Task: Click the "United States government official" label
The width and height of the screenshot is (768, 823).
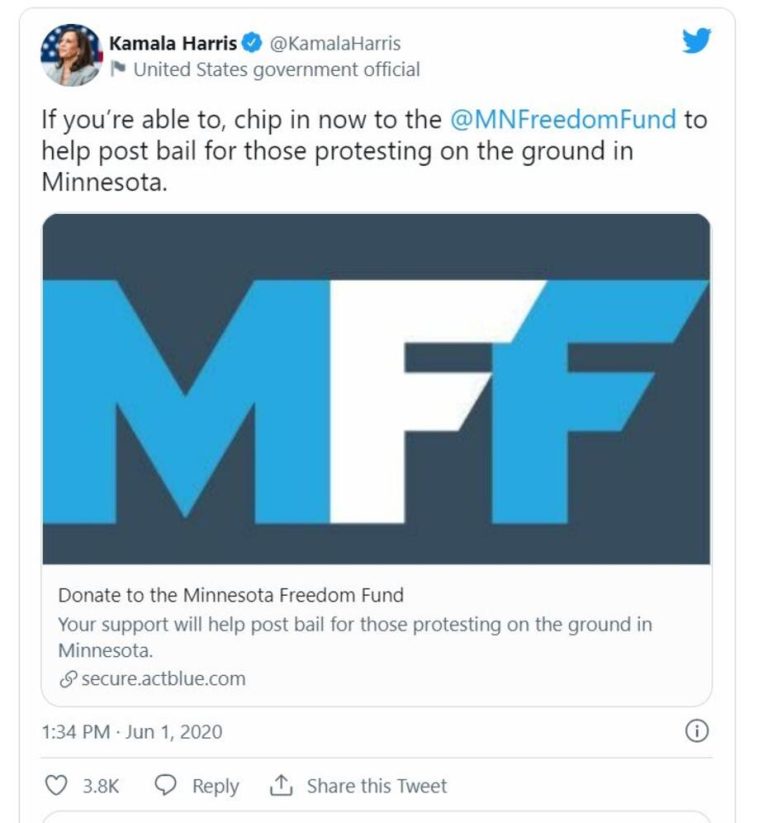Action: tap(276, 70)
